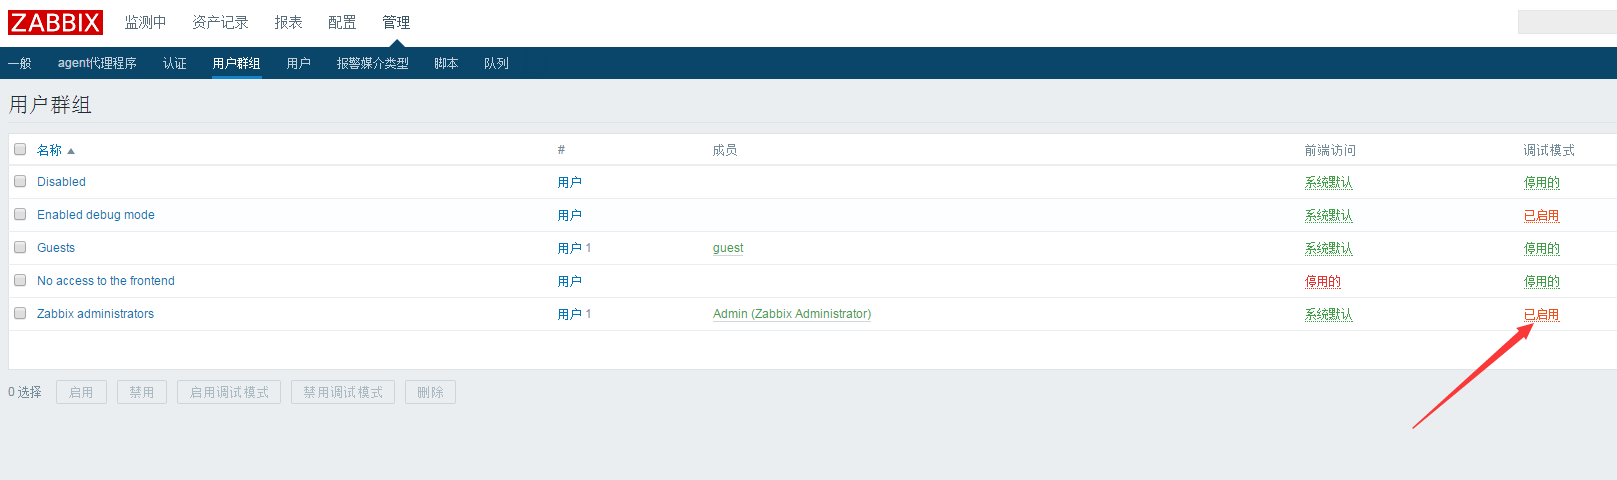
Task: Toggle 已启用 debug mode for Enabled debug mode
Action: (x=1542, y=215)
